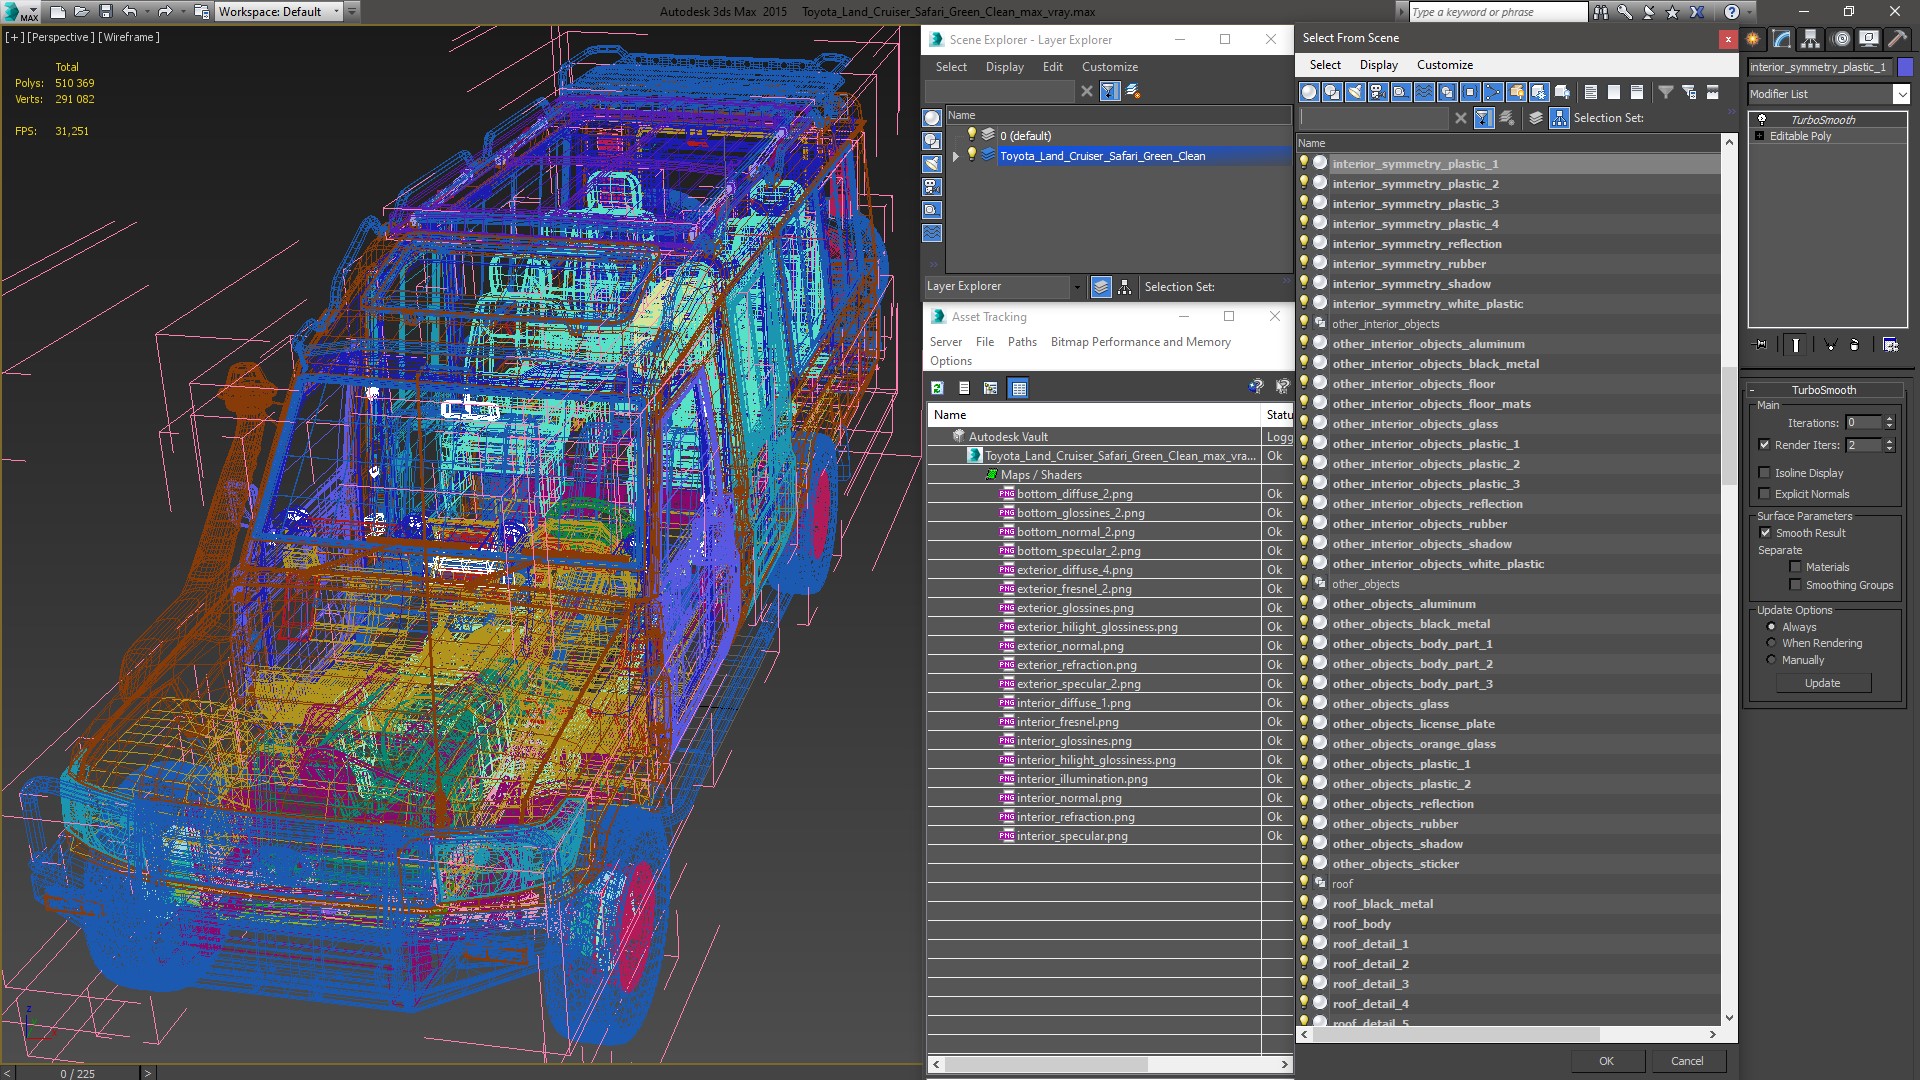Click the favorites star icon in title bar
The width and height of the screenshot is (1920, 1080).
pos(1673,12)
